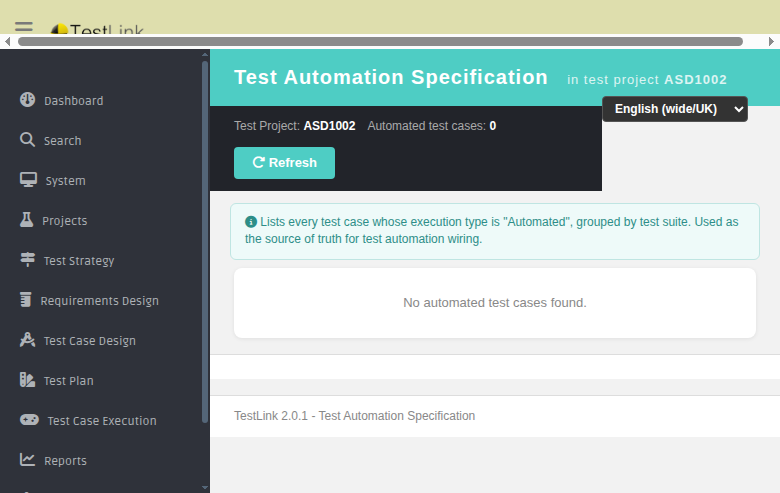Click "in test project ASD1002" subtitle
Screen dimensions: 780x493
[647, 80]
